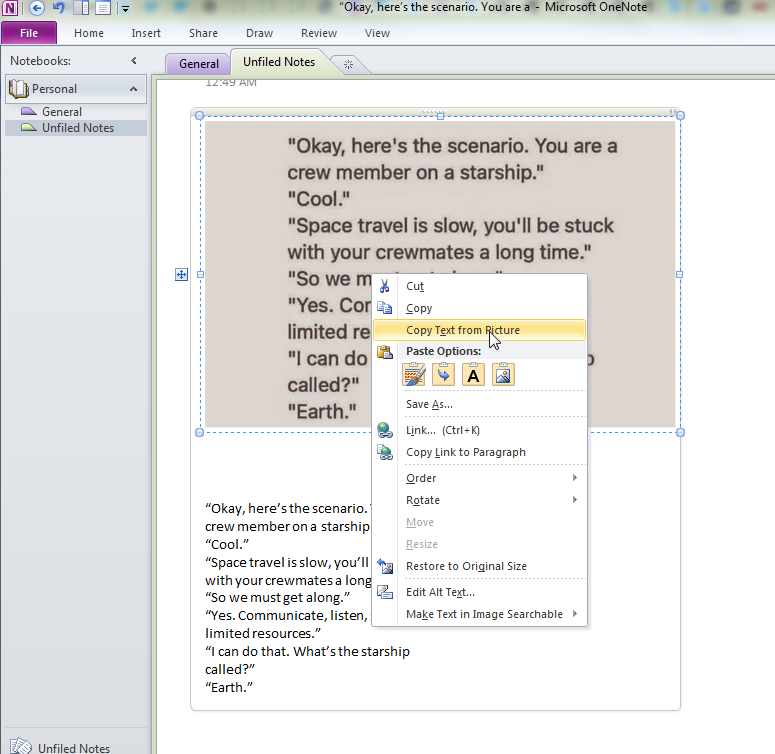Click the Make Text in Image Searchable arrow
This screenshot has height=754, width=775.
(x=574, y=613)
